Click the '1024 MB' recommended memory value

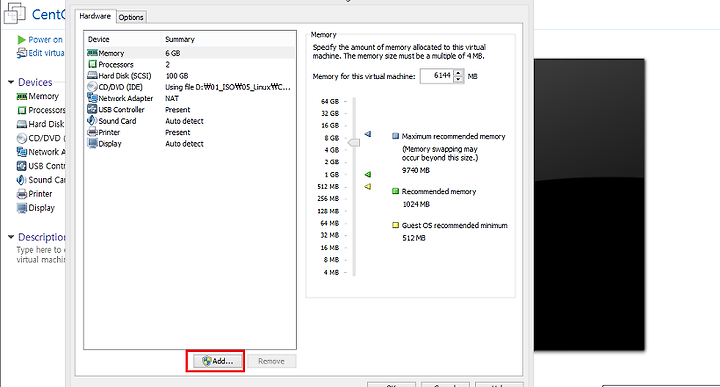coord(416,204)
